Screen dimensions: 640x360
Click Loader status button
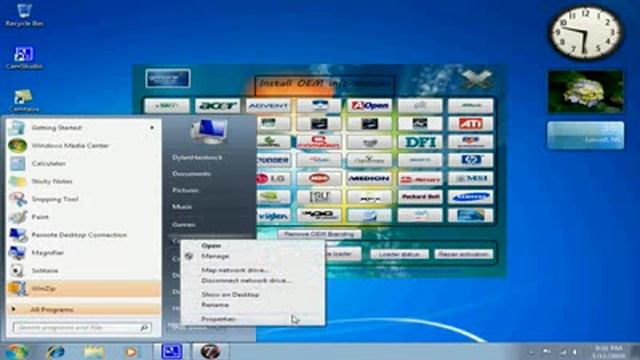(400, 254)
